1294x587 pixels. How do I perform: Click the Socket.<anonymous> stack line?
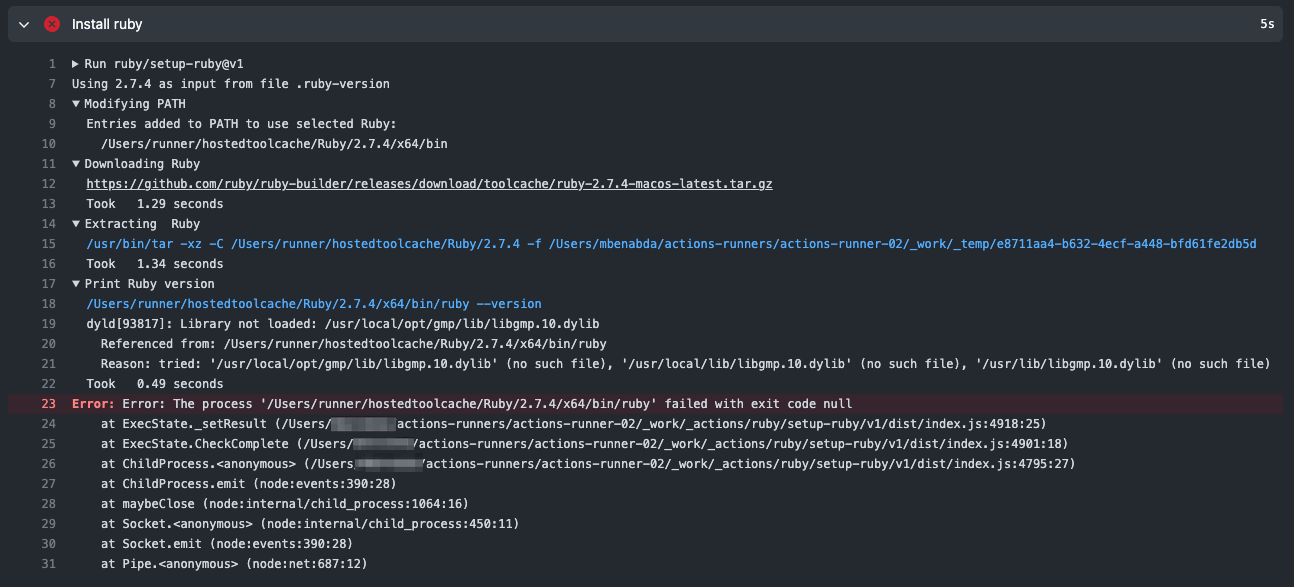coord(310,524)
